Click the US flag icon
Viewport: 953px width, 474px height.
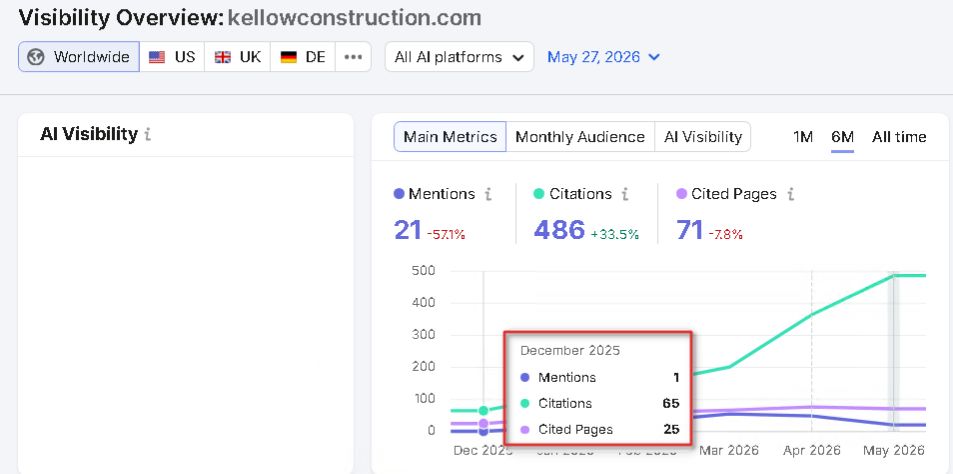click(157, 57)
